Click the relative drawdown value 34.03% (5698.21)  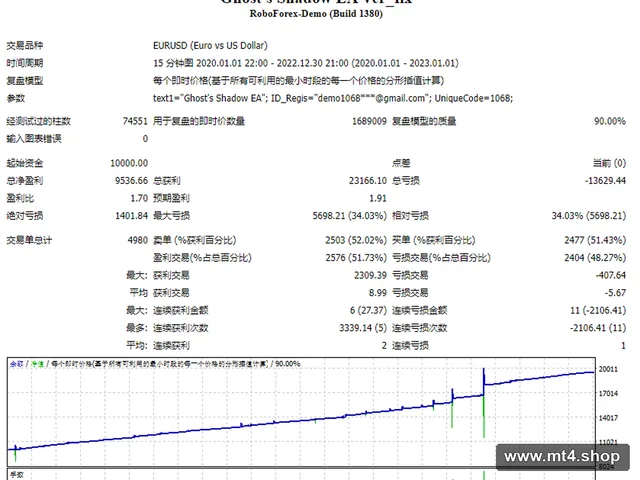click(x=589, y=216)
